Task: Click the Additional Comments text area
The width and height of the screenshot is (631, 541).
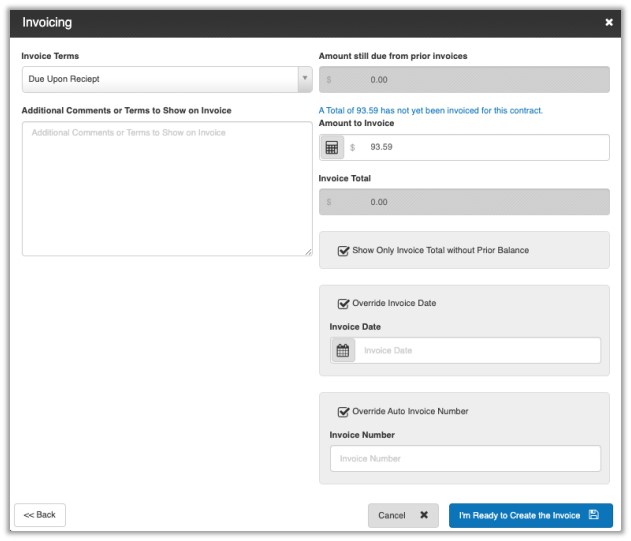Action: [167, 188]
